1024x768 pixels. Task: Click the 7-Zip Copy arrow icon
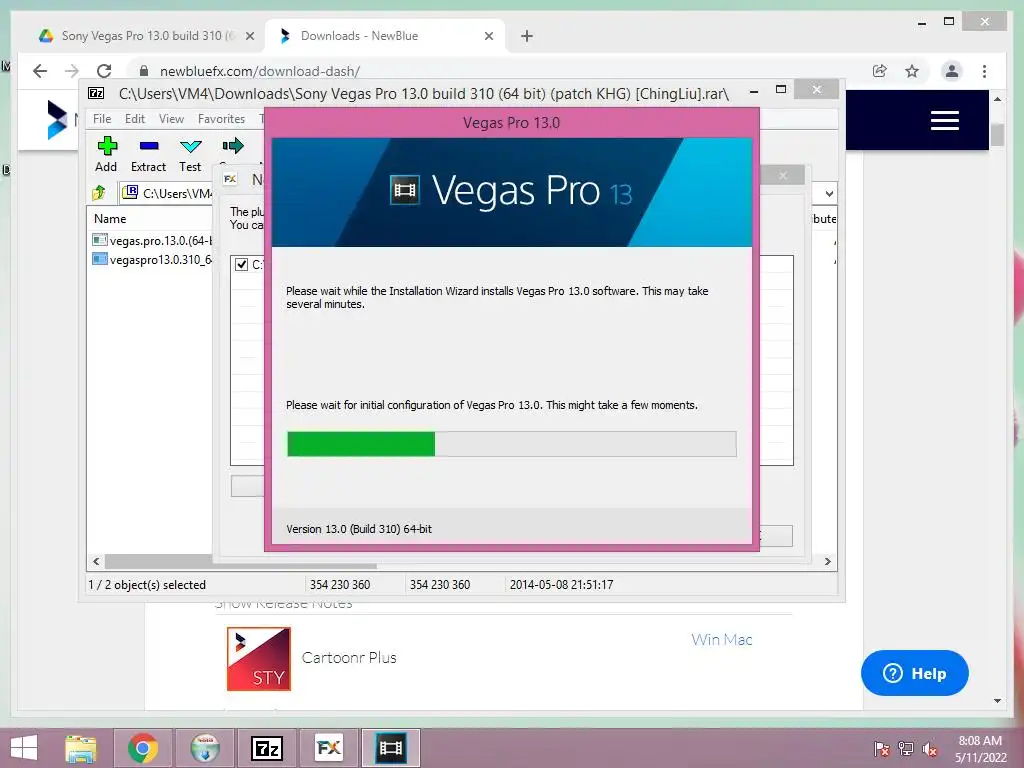coord(232,146)
